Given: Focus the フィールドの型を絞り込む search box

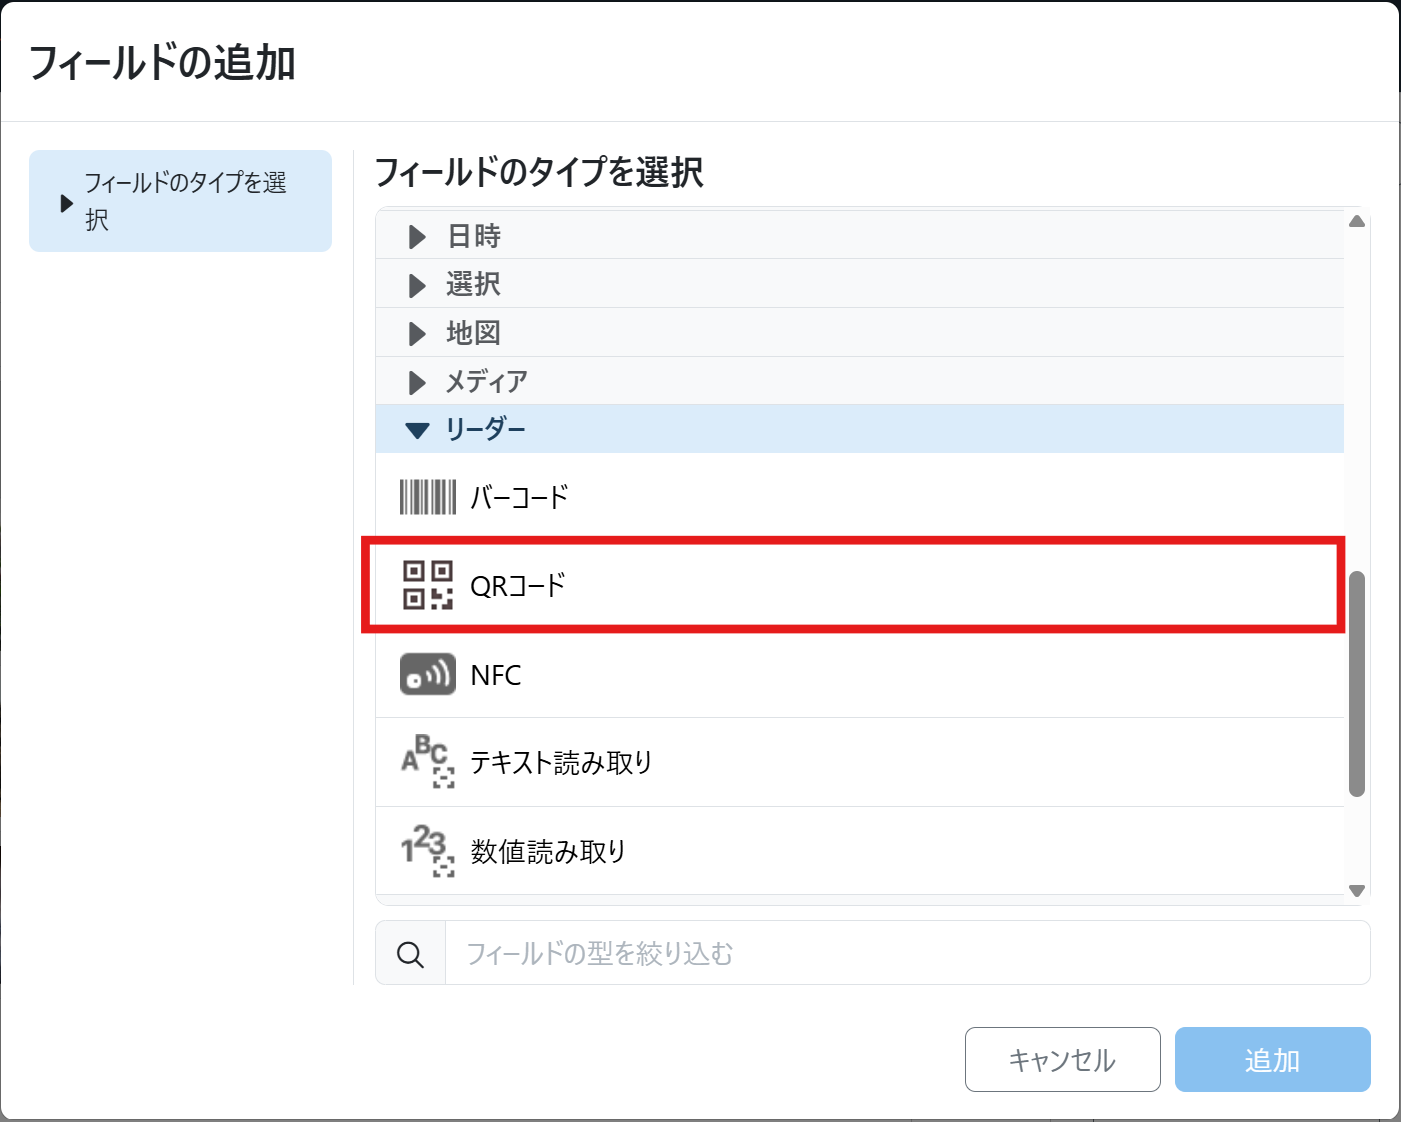Looking at the screenshot, I should pyautogui.click(x=906, y=954).
